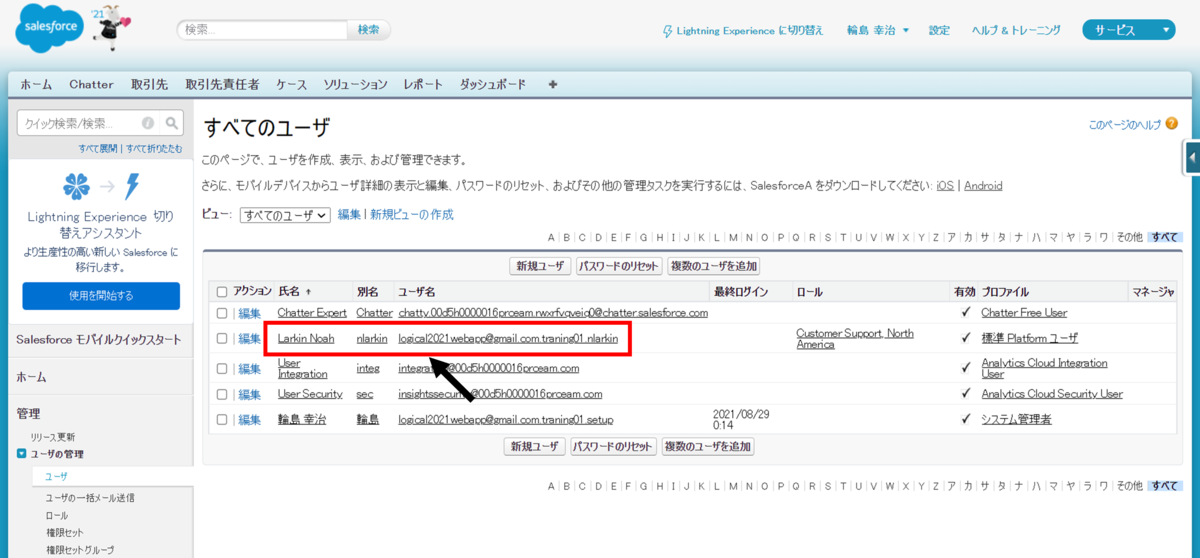Check the User Integration row checkbox
The image size is (1200, 558).
point(222,368)
